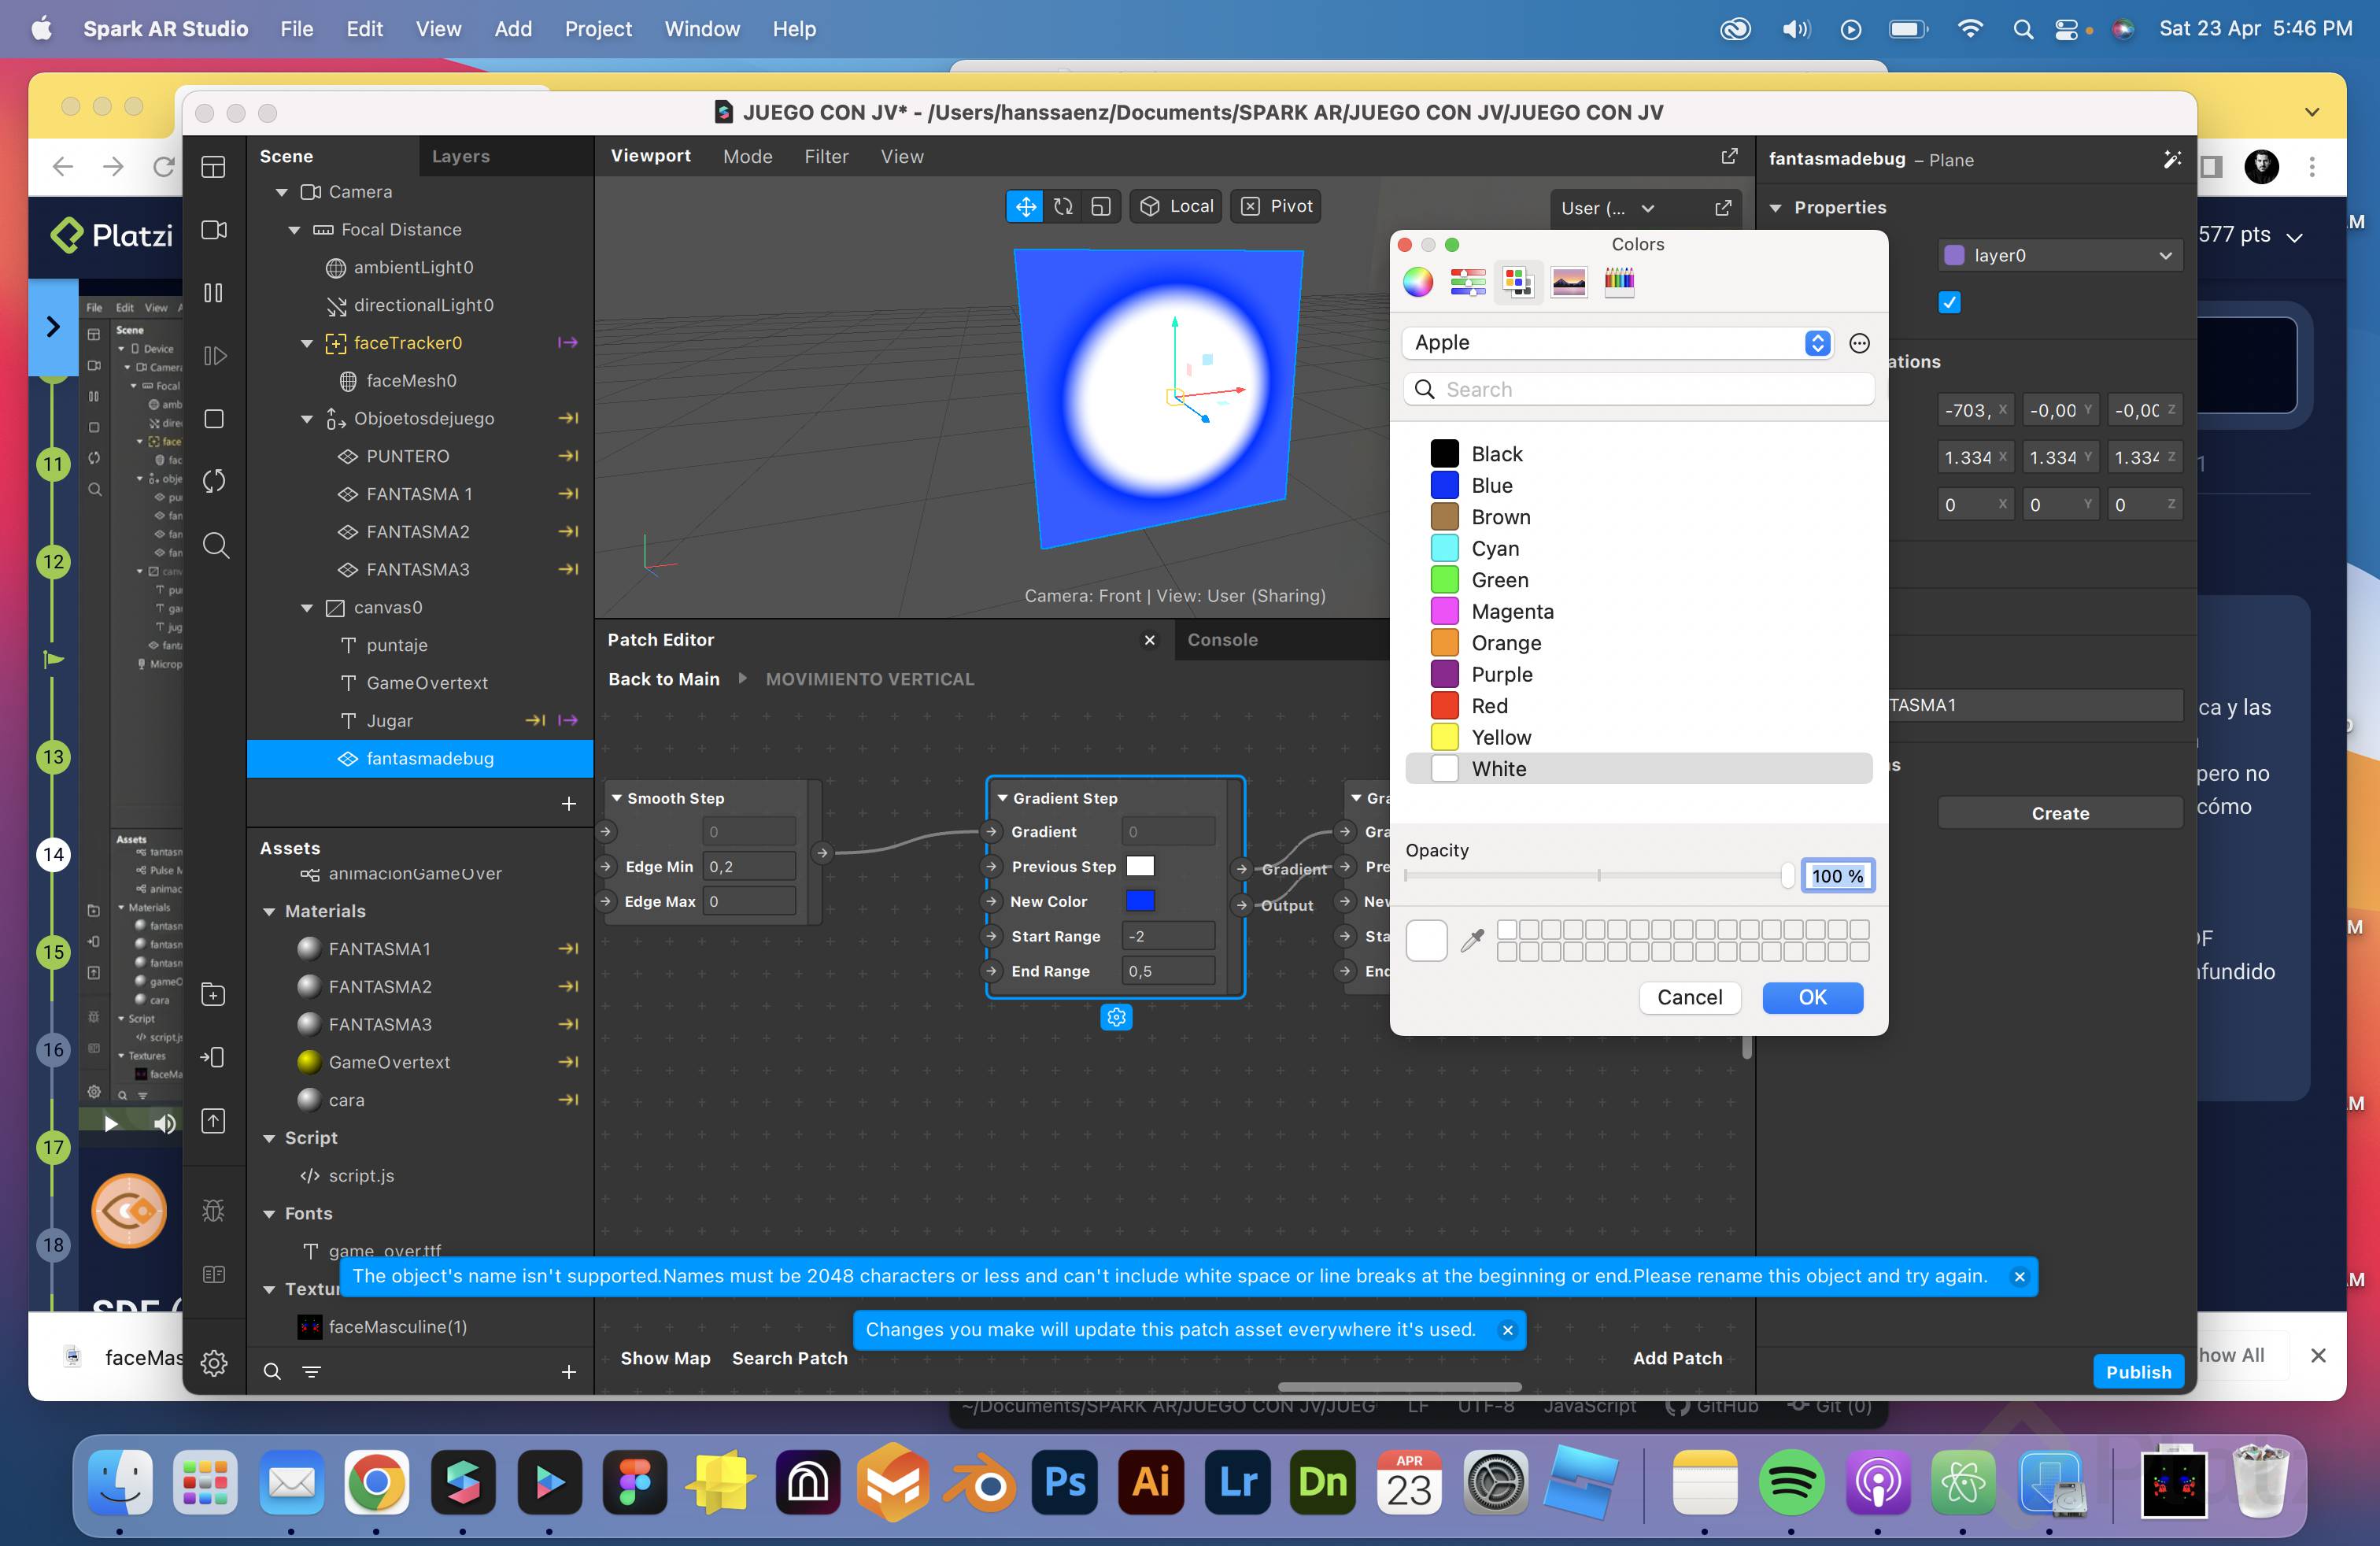Click the Previous Step white swatch
The width and height of the screenshot is (2380, 1546).
1140,866
